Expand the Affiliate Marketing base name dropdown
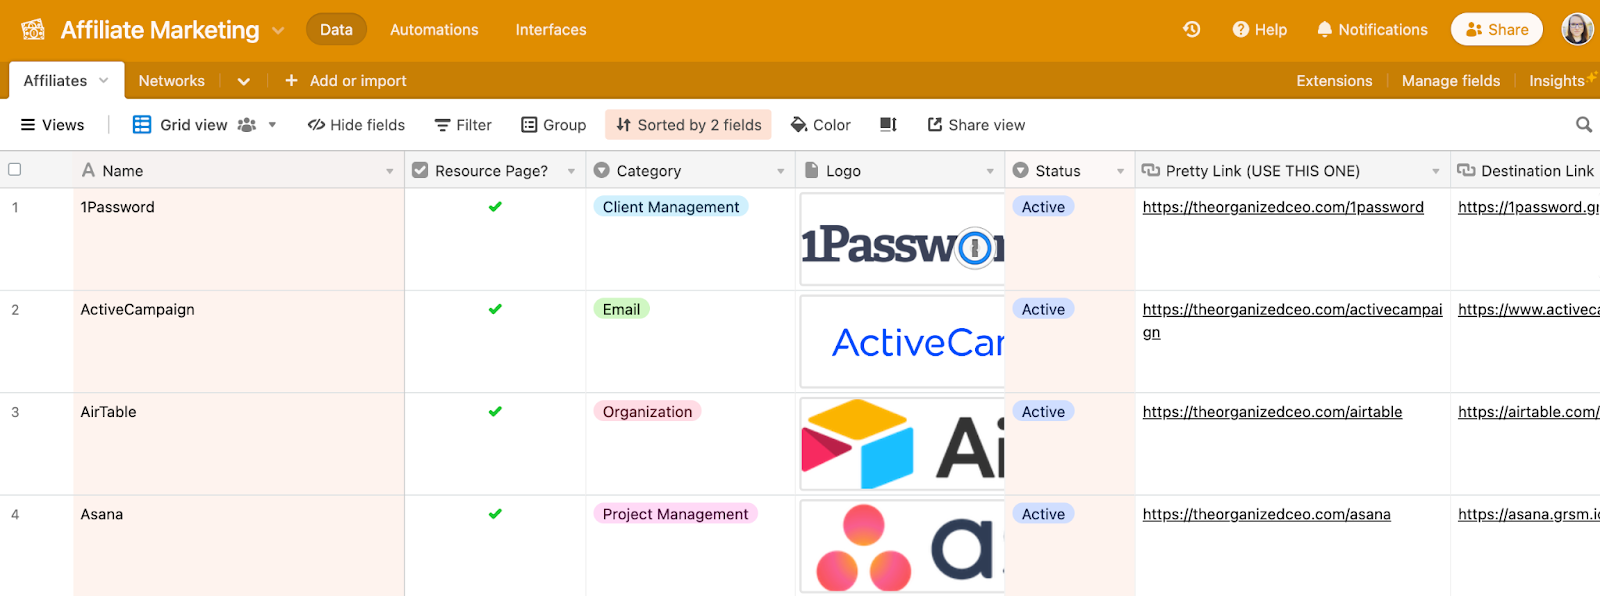1600x596 pixels. click(x=278, y=31)
